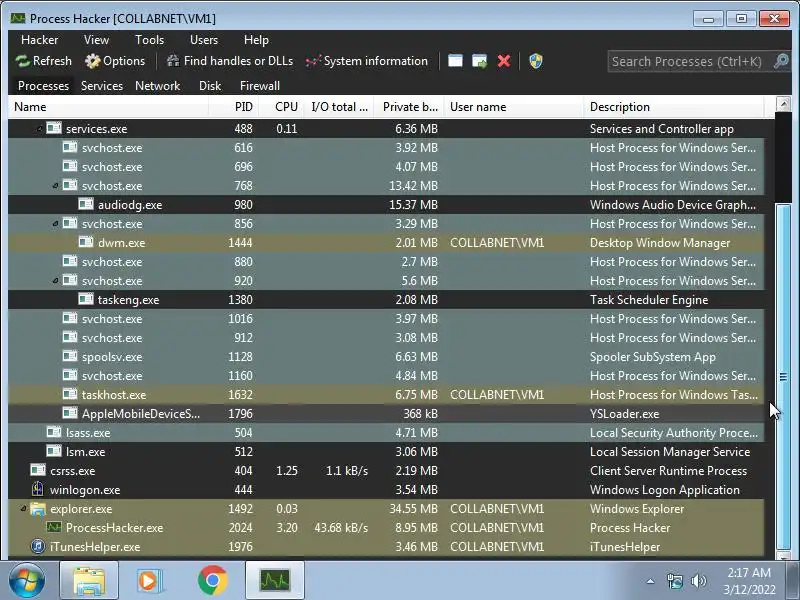
Task: Click the vertical scrollbar thumb
Action: (783, 377)
